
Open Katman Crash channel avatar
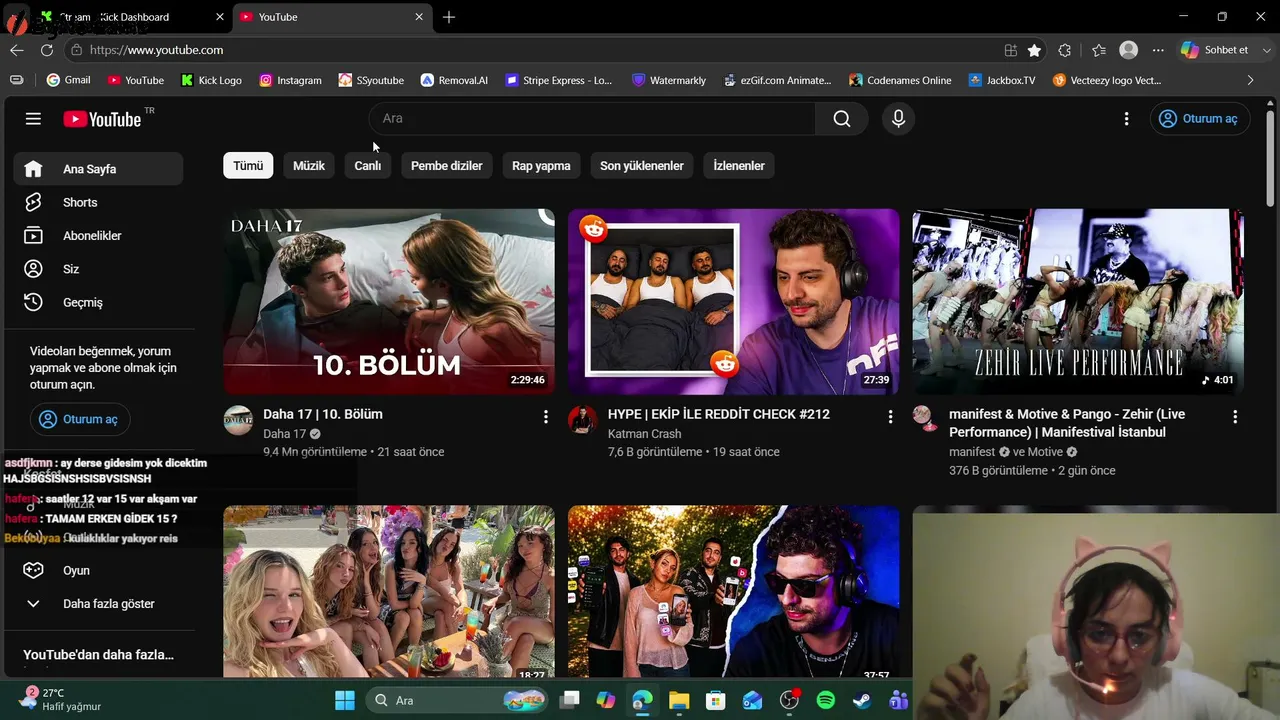tap(582, 420)
